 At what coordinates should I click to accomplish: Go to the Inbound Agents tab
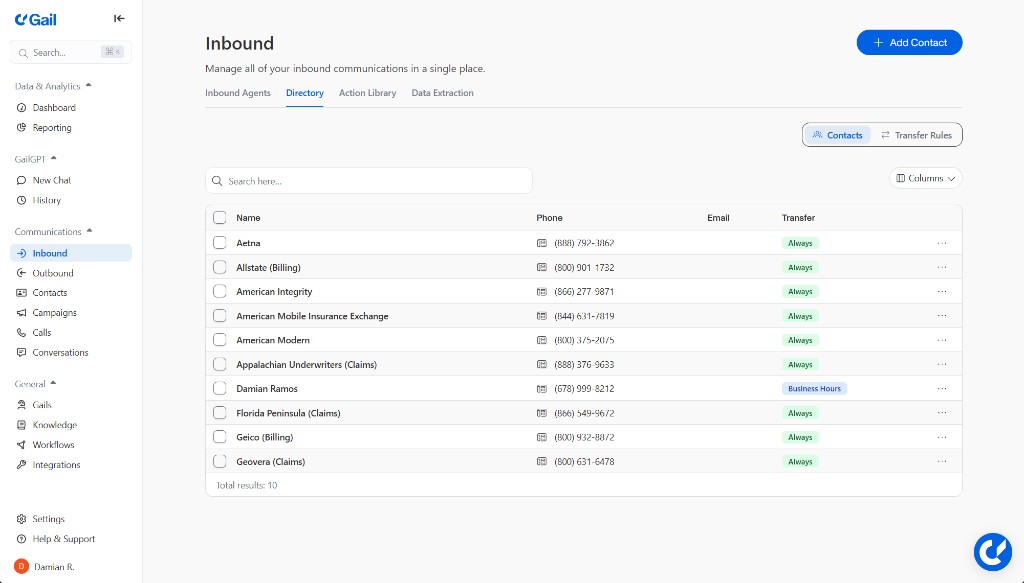coord(238,93)
